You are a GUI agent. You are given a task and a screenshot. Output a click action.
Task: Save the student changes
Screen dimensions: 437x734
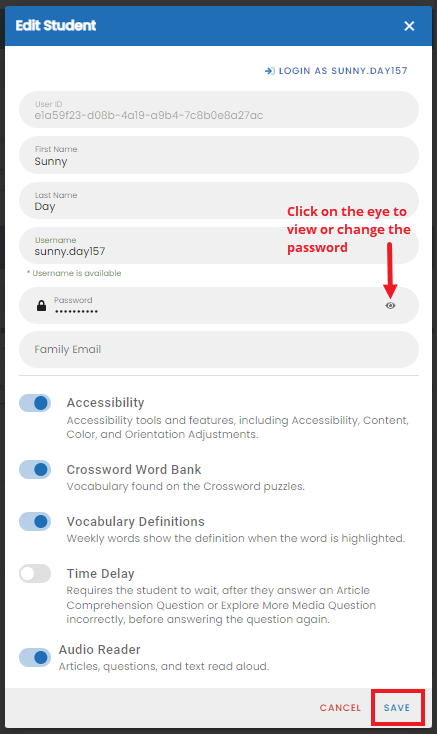397,707
